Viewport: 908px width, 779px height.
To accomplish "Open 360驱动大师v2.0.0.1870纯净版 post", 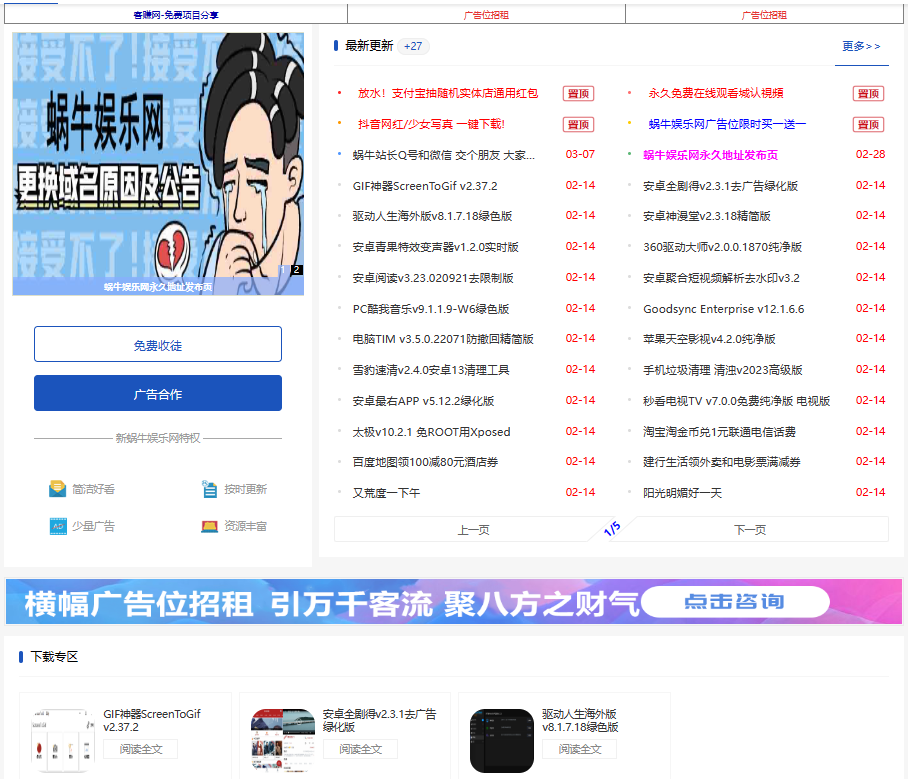I will click(x=722, y=247).
